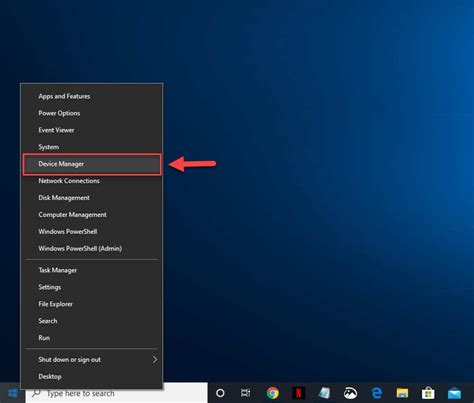Select the Search menu entry
Viewport: 474px width, 403px height.
coord(92,321)
